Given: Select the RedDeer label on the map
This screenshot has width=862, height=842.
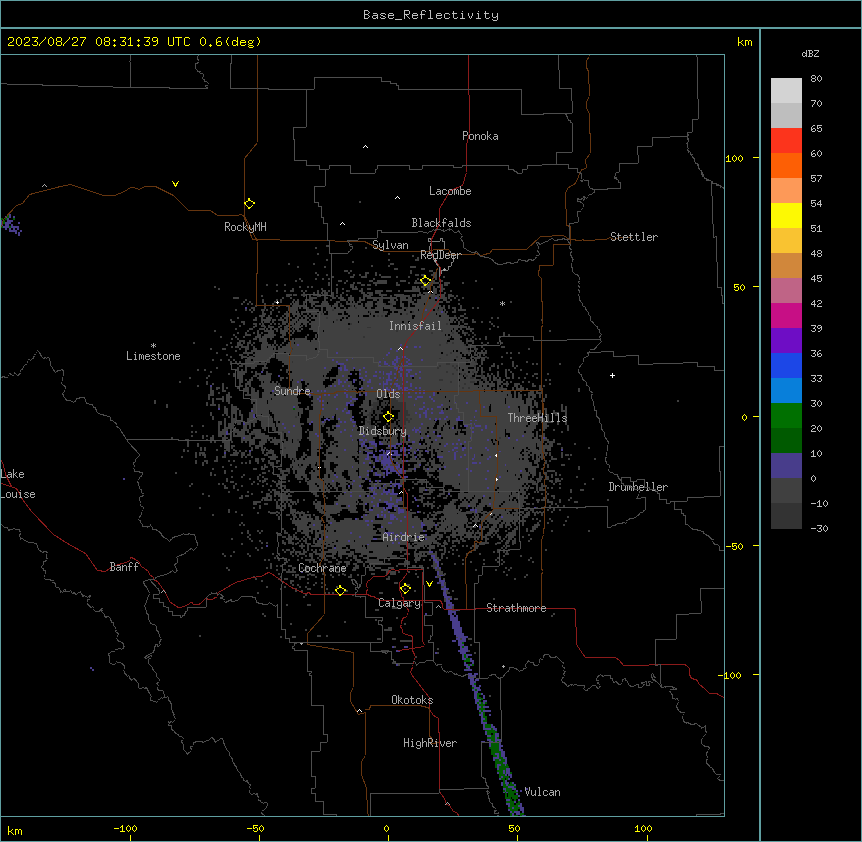Looking at the screenshot, I should (440, 255).
